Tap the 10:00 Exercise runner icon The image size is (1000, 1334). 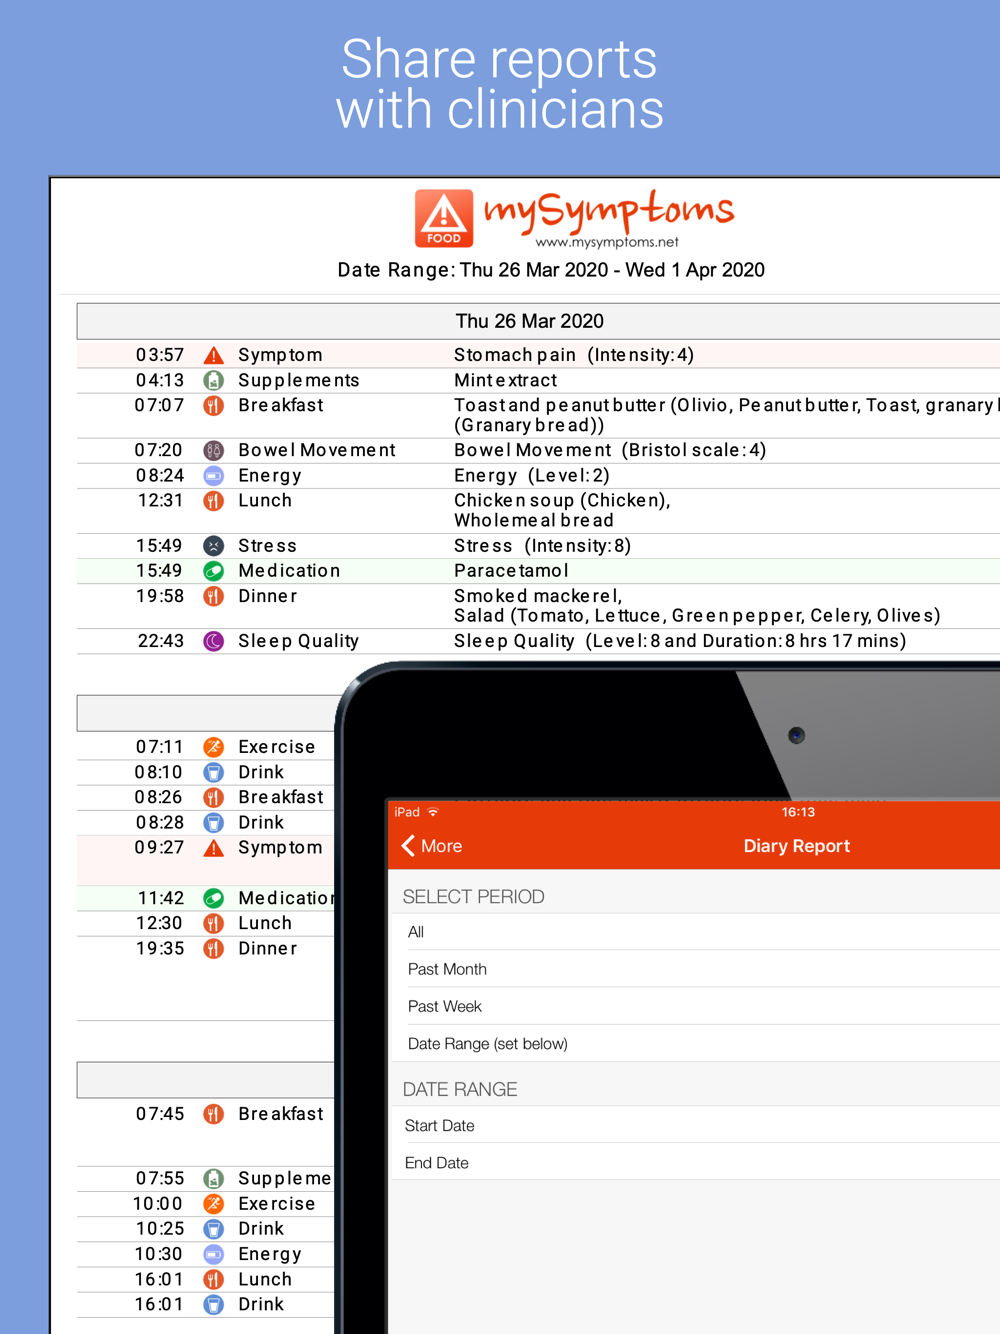click(x=213, y=1204)
